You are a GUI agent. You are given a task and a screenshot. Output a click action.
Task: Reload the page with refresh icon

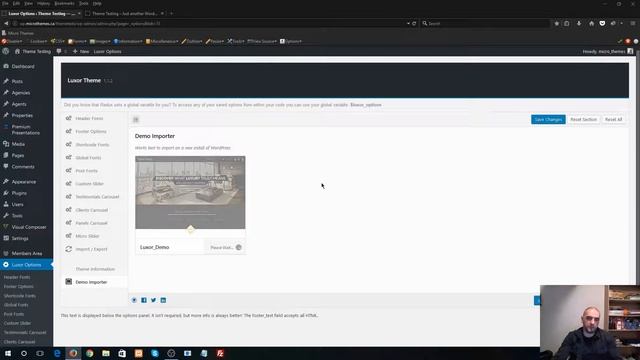(414, 23)
